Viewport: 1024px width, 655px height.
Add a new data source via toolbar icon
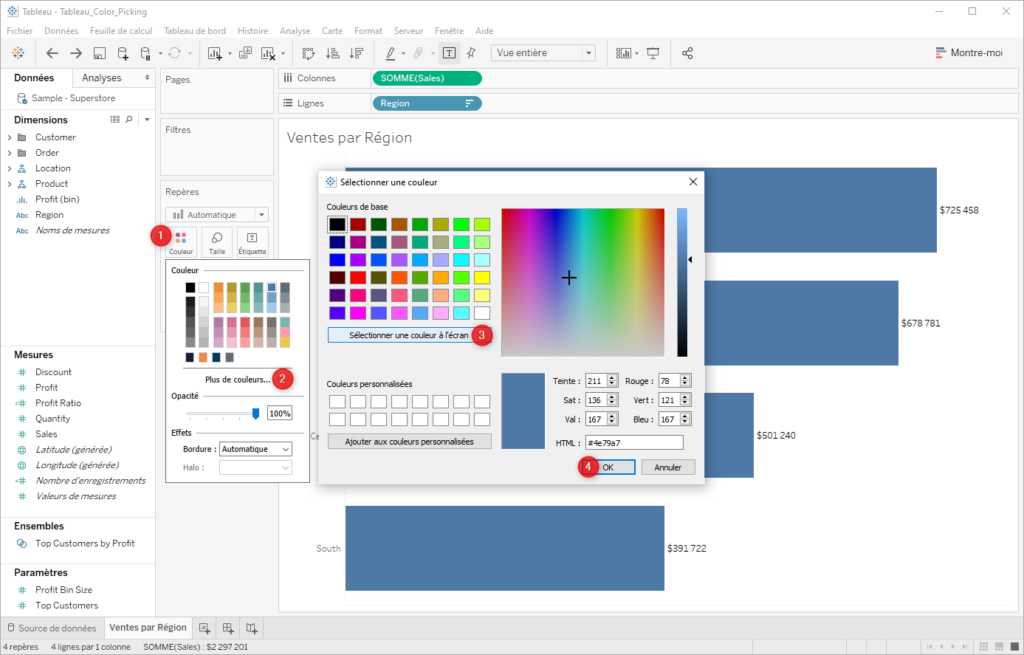click(x=123, y=54)
